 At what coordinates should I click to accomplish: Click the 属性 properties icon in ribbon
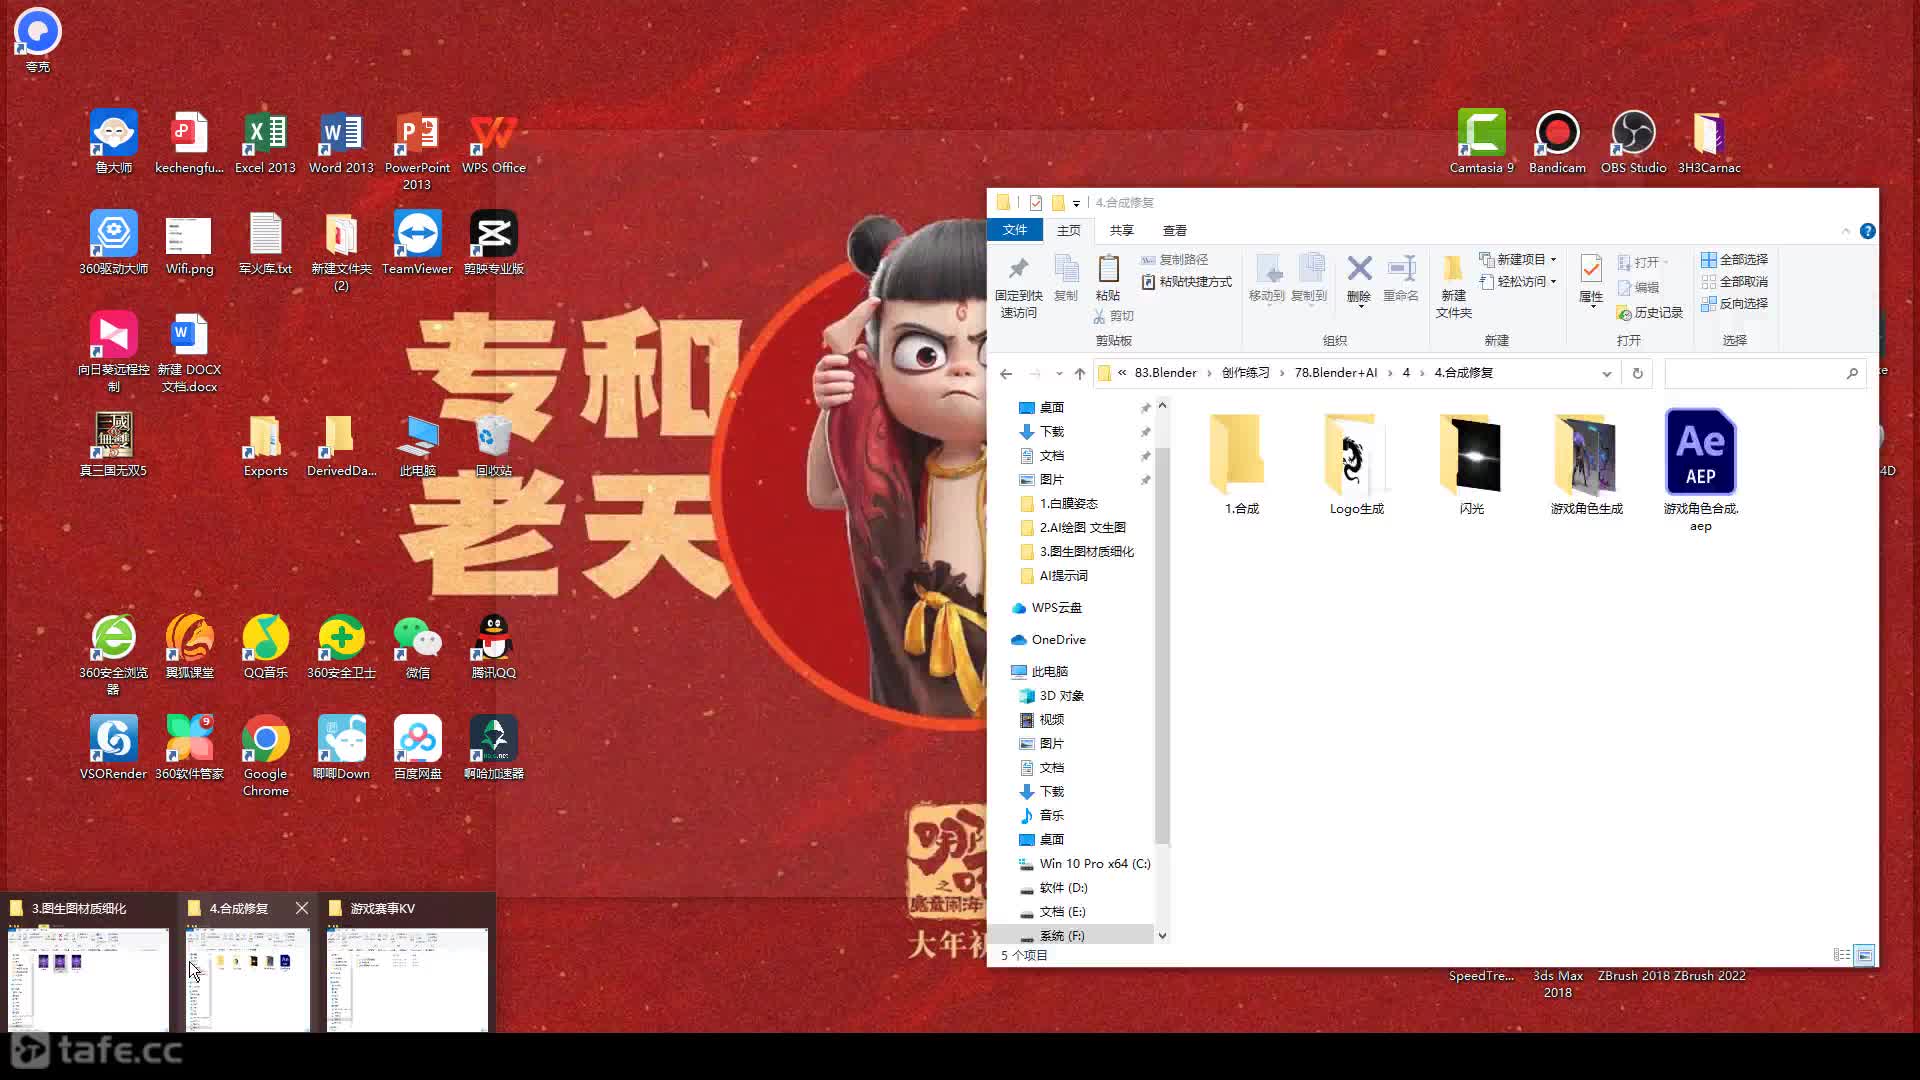[1591, 279]
